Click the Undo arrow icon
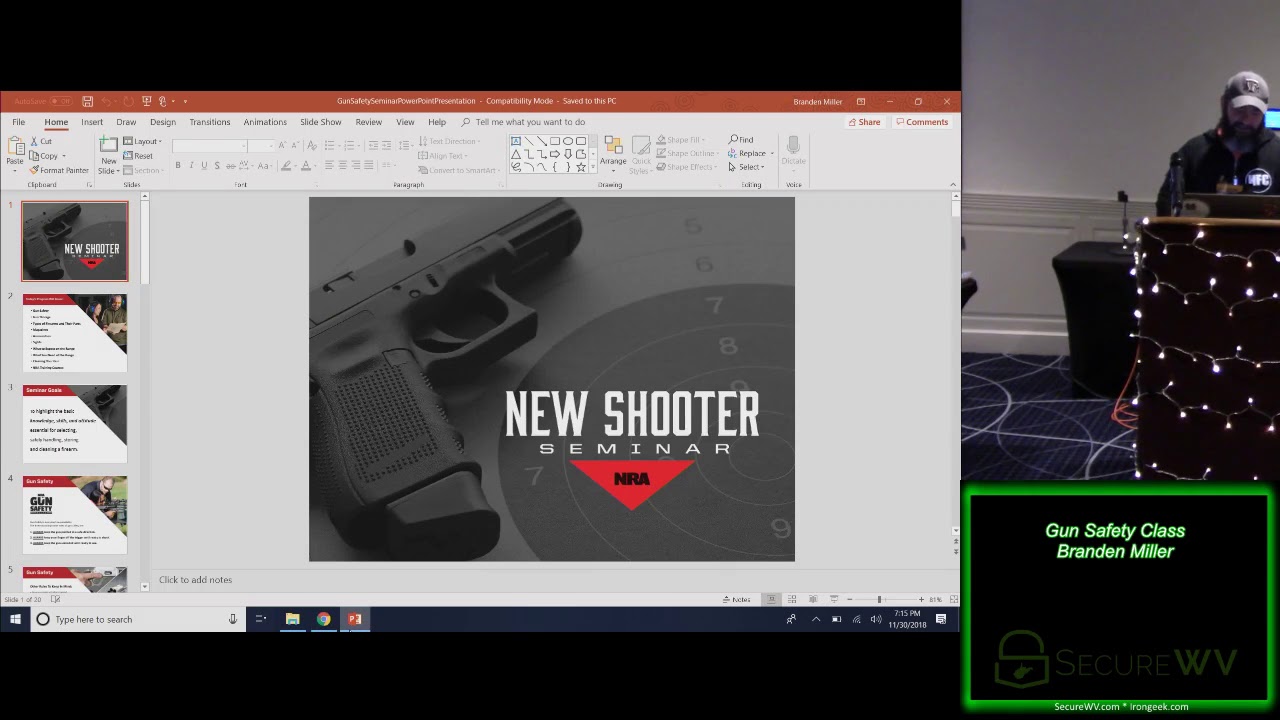 [x=106, y=101]
